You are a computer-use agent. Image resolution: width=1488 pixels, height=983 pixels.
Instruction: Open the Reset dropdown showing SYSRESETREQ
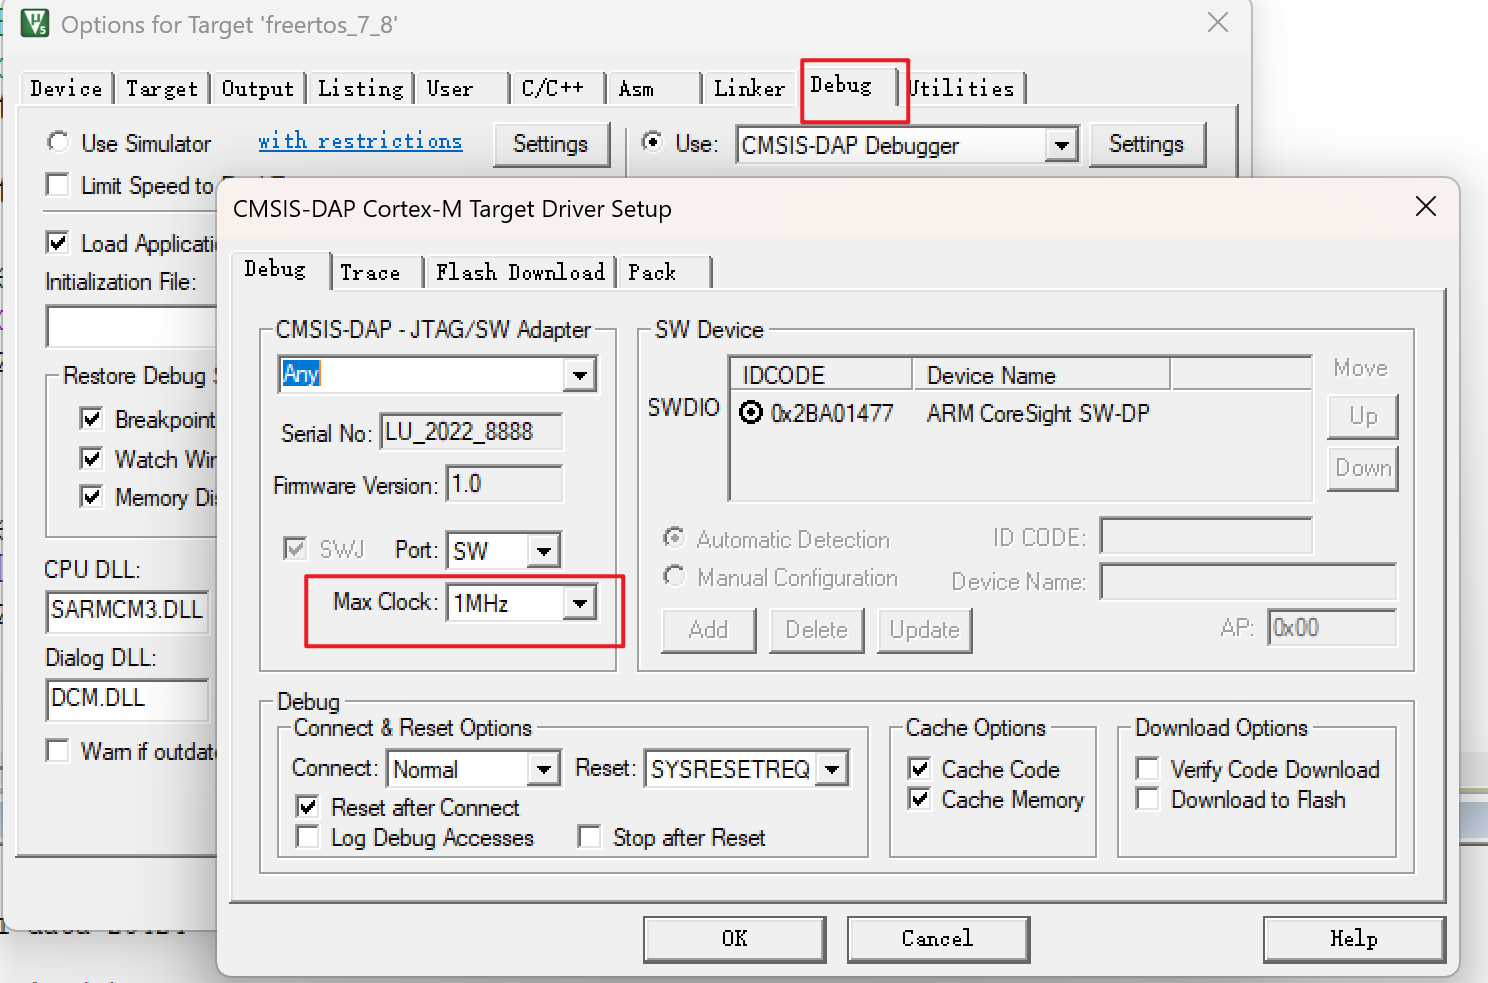(831, 768)
